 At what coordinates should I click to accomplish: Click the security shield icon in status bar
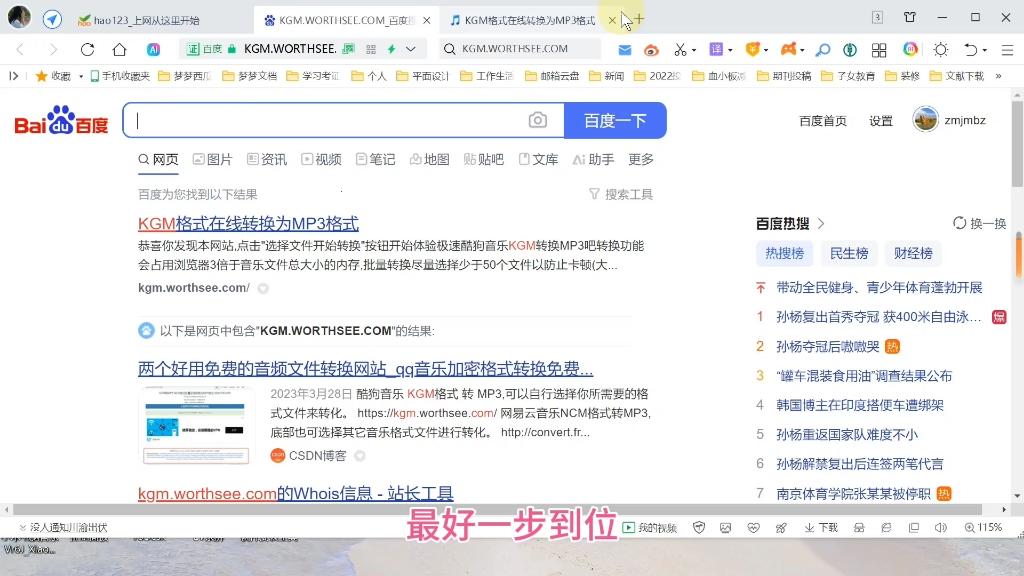point(699,528)
